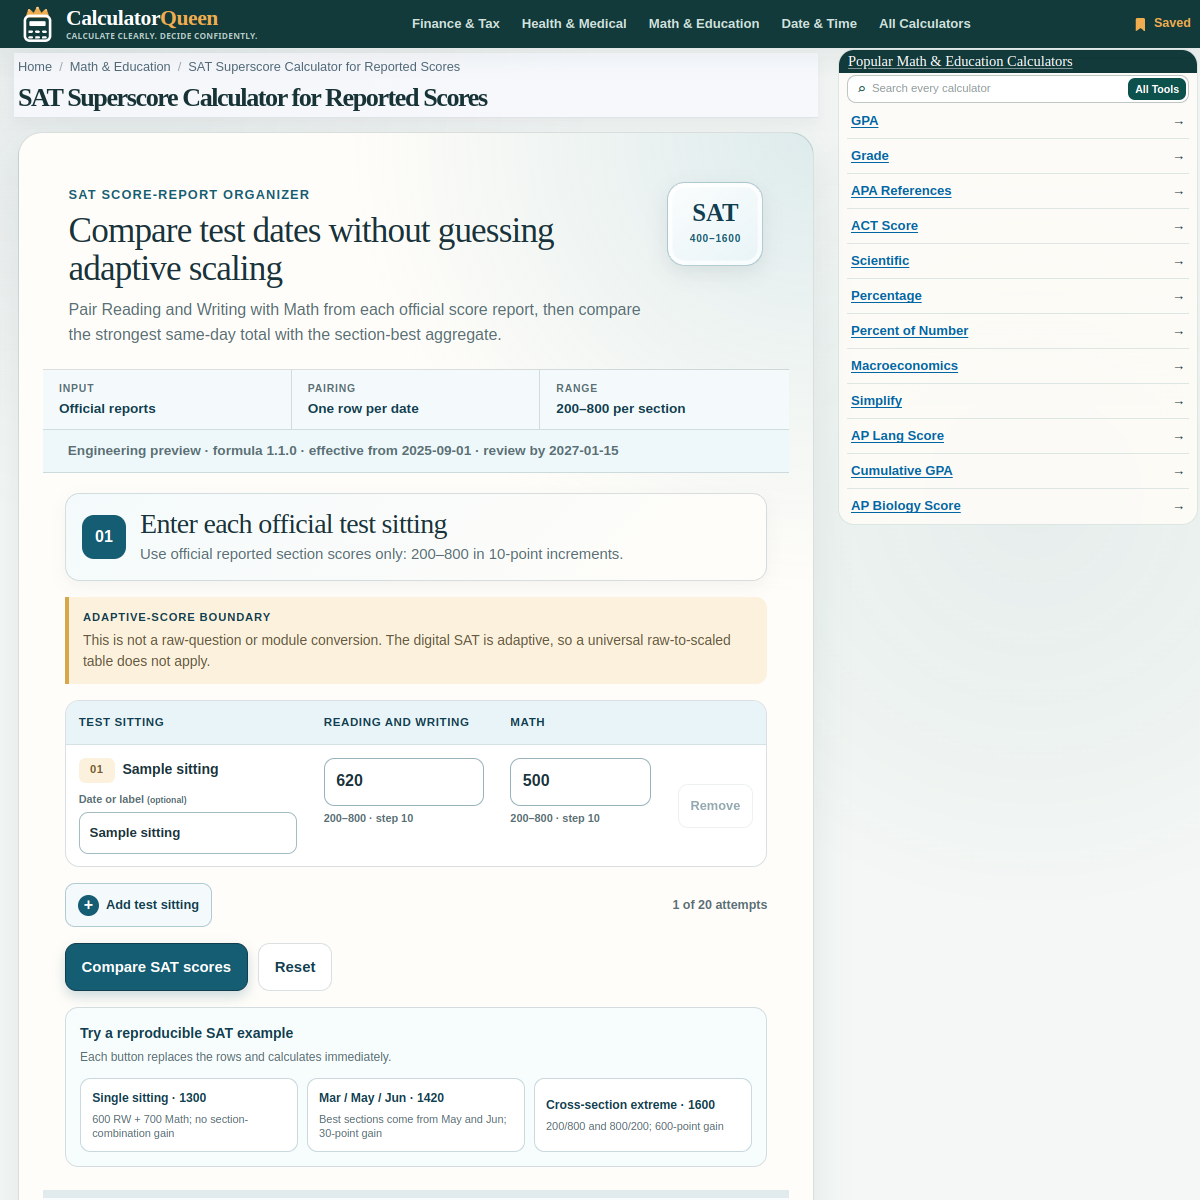Viewport: 1200px width, 1200px height.
Task: Load the Mar / May / Jun · 1420 example
Action: click(416, 1115)
